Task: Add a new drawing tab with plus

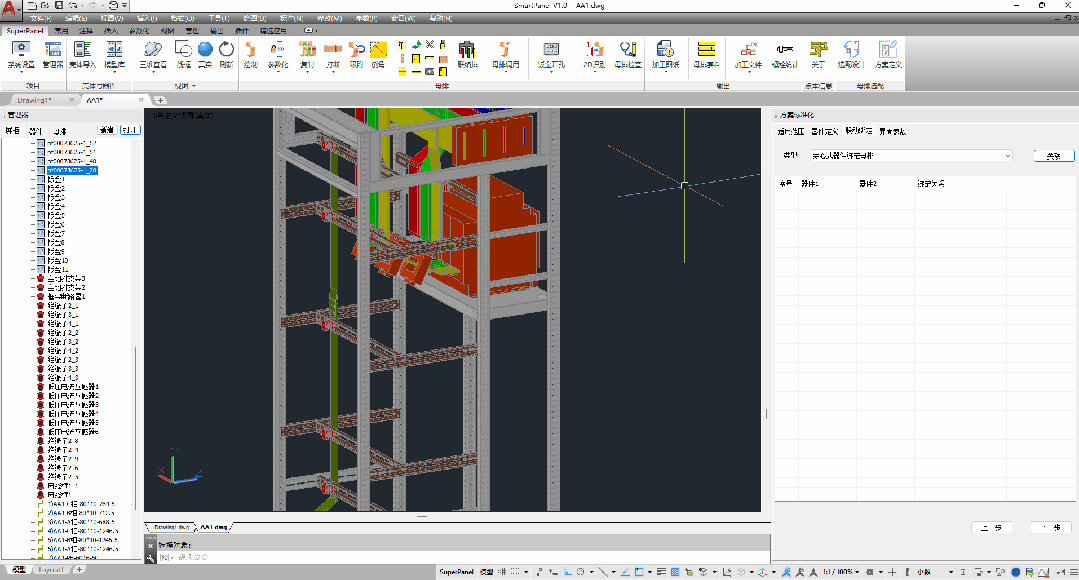Action: (160, 100)
